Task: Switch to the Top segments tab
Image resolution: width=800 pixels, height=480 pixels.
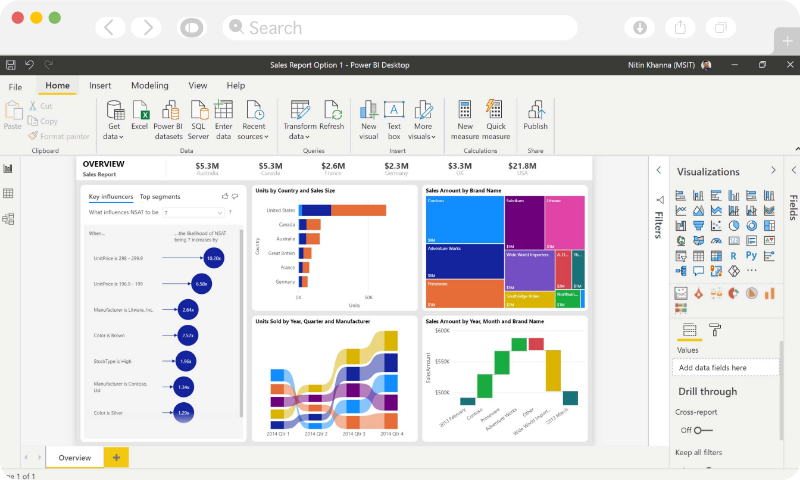Action: tap(160, 197)
